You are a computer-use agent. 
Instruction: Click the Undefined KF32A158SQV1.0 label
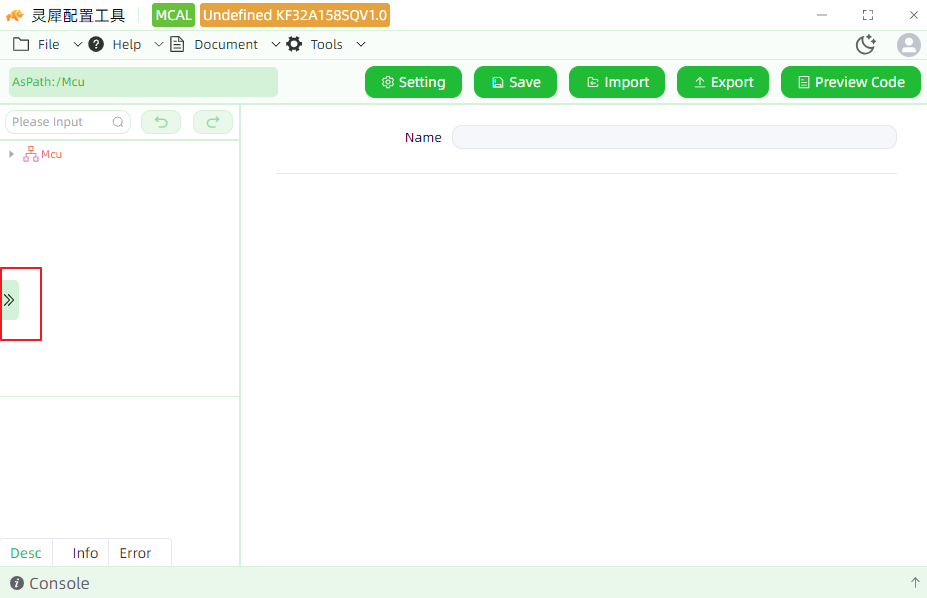(x=295, y=15)
